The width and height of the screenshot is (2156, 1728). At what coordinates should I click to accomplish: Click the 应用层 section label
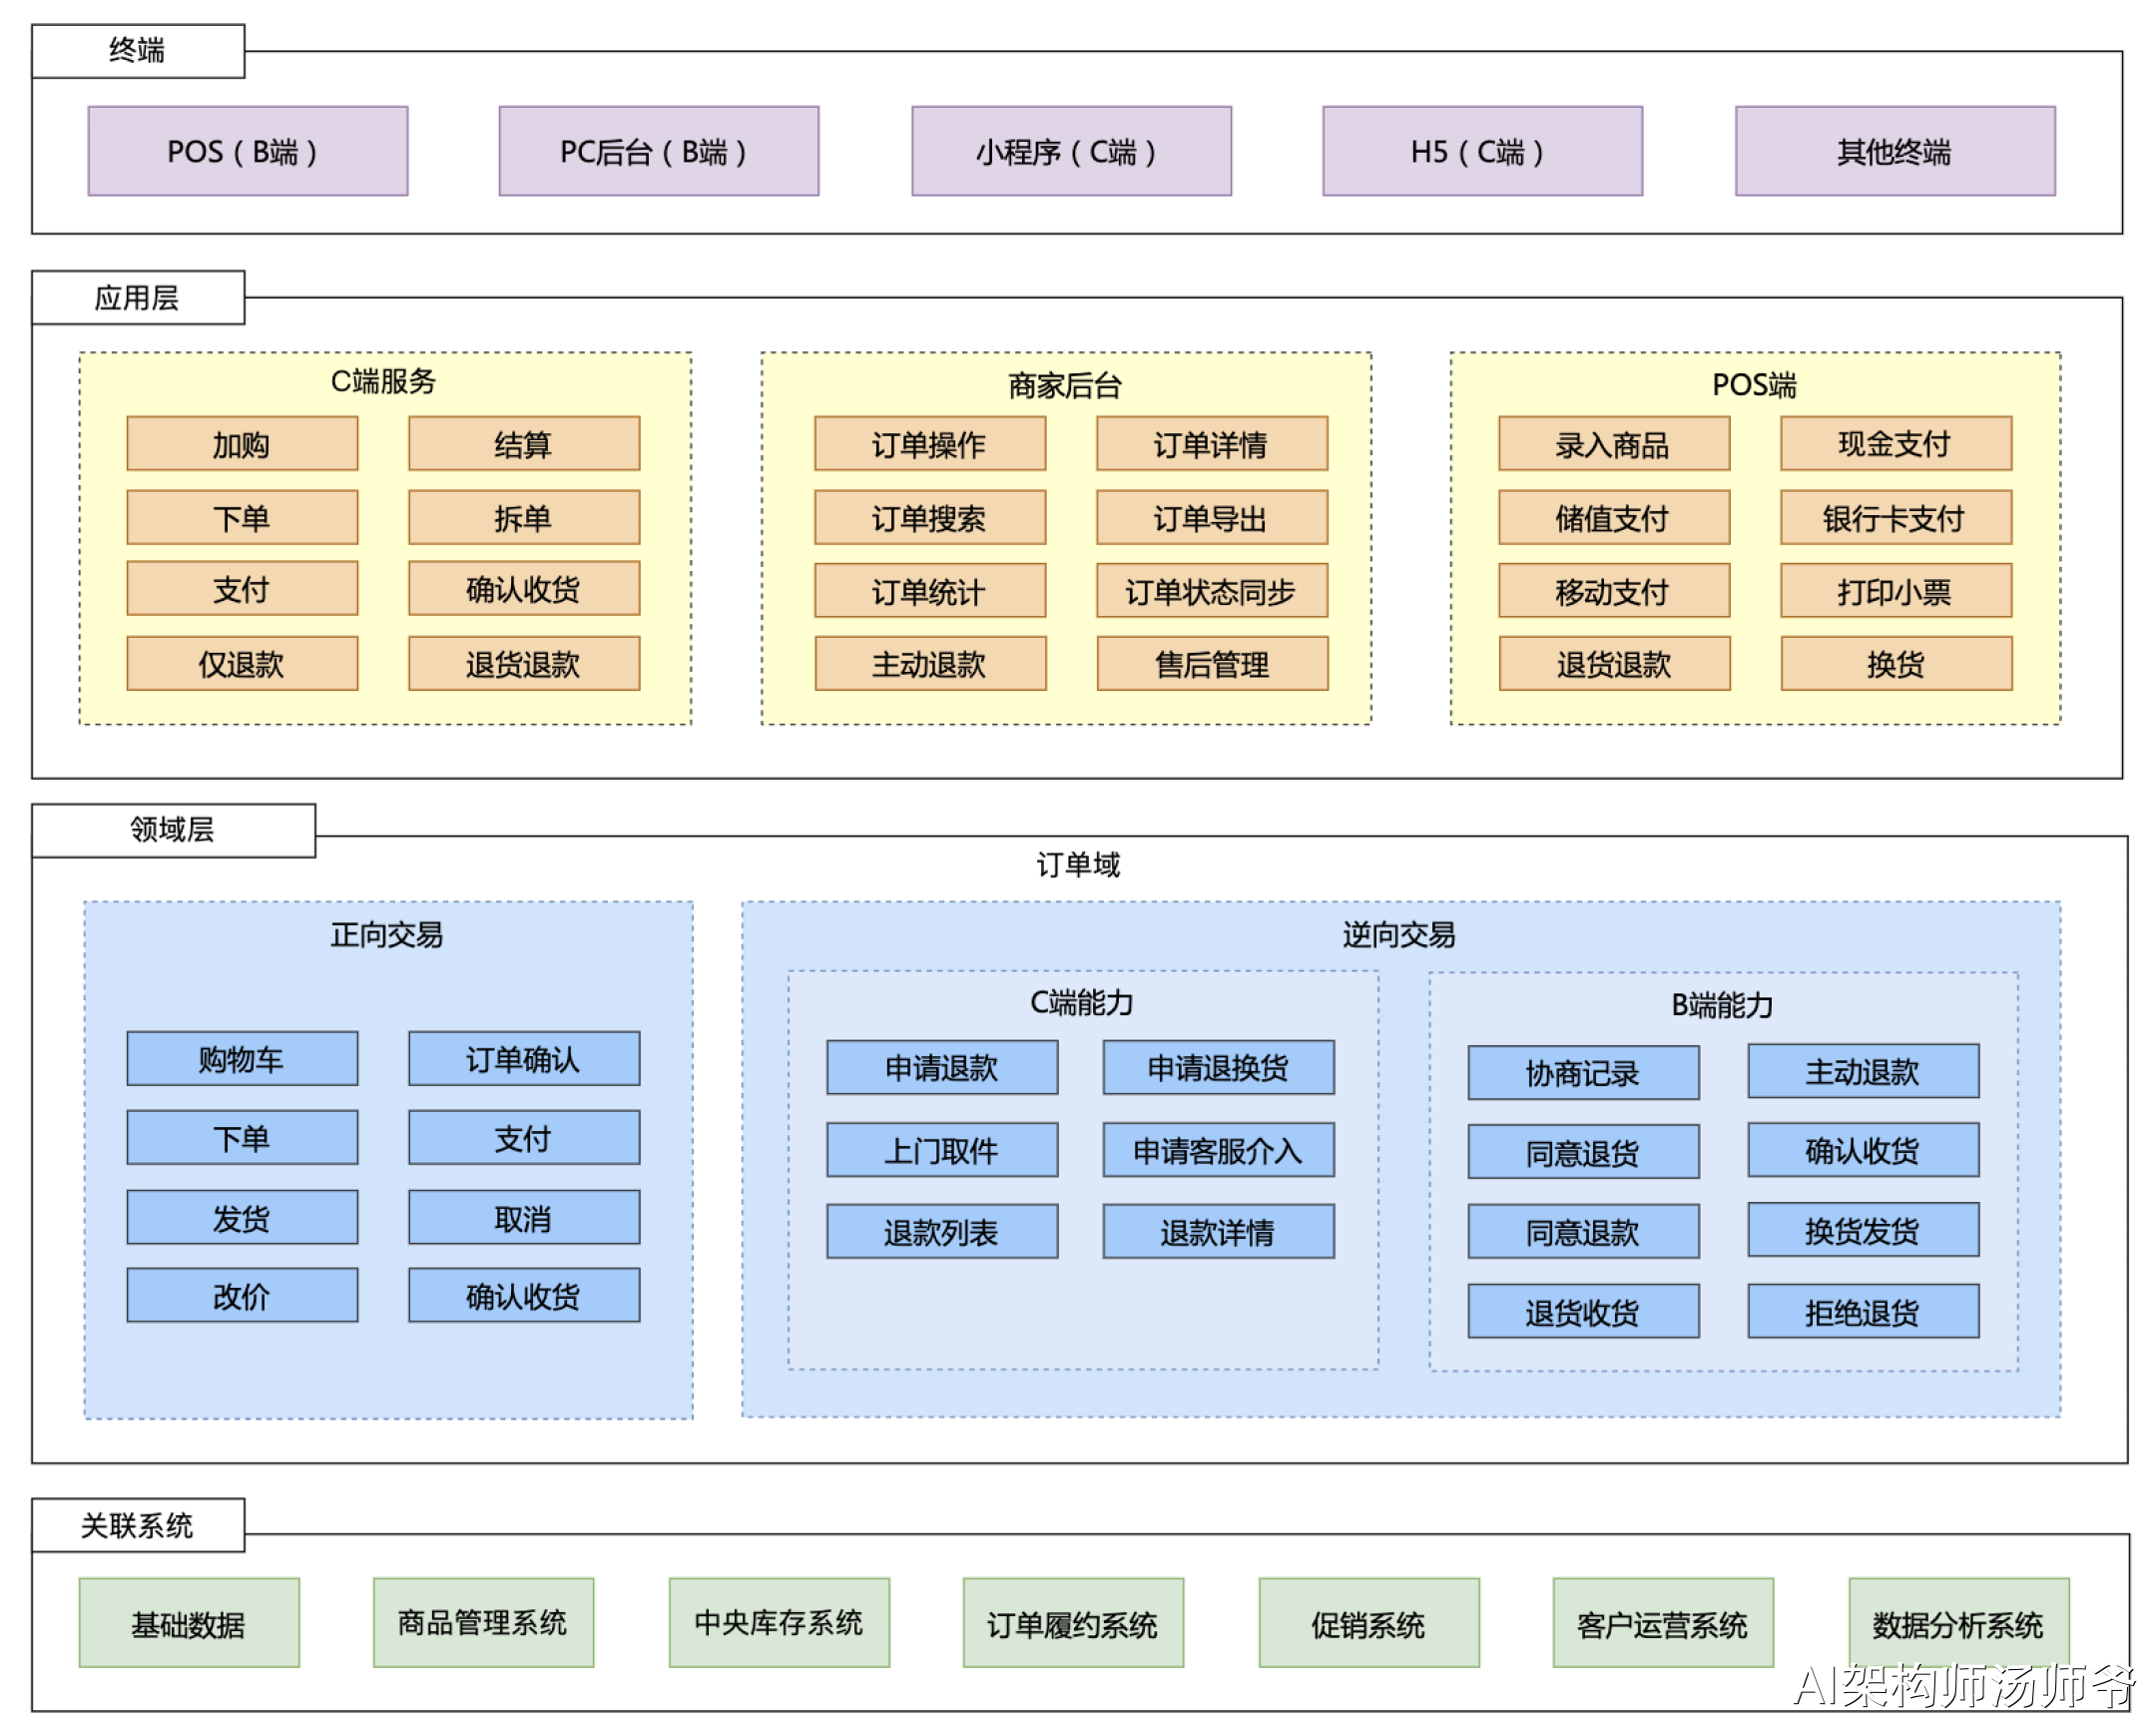point(138,297)
